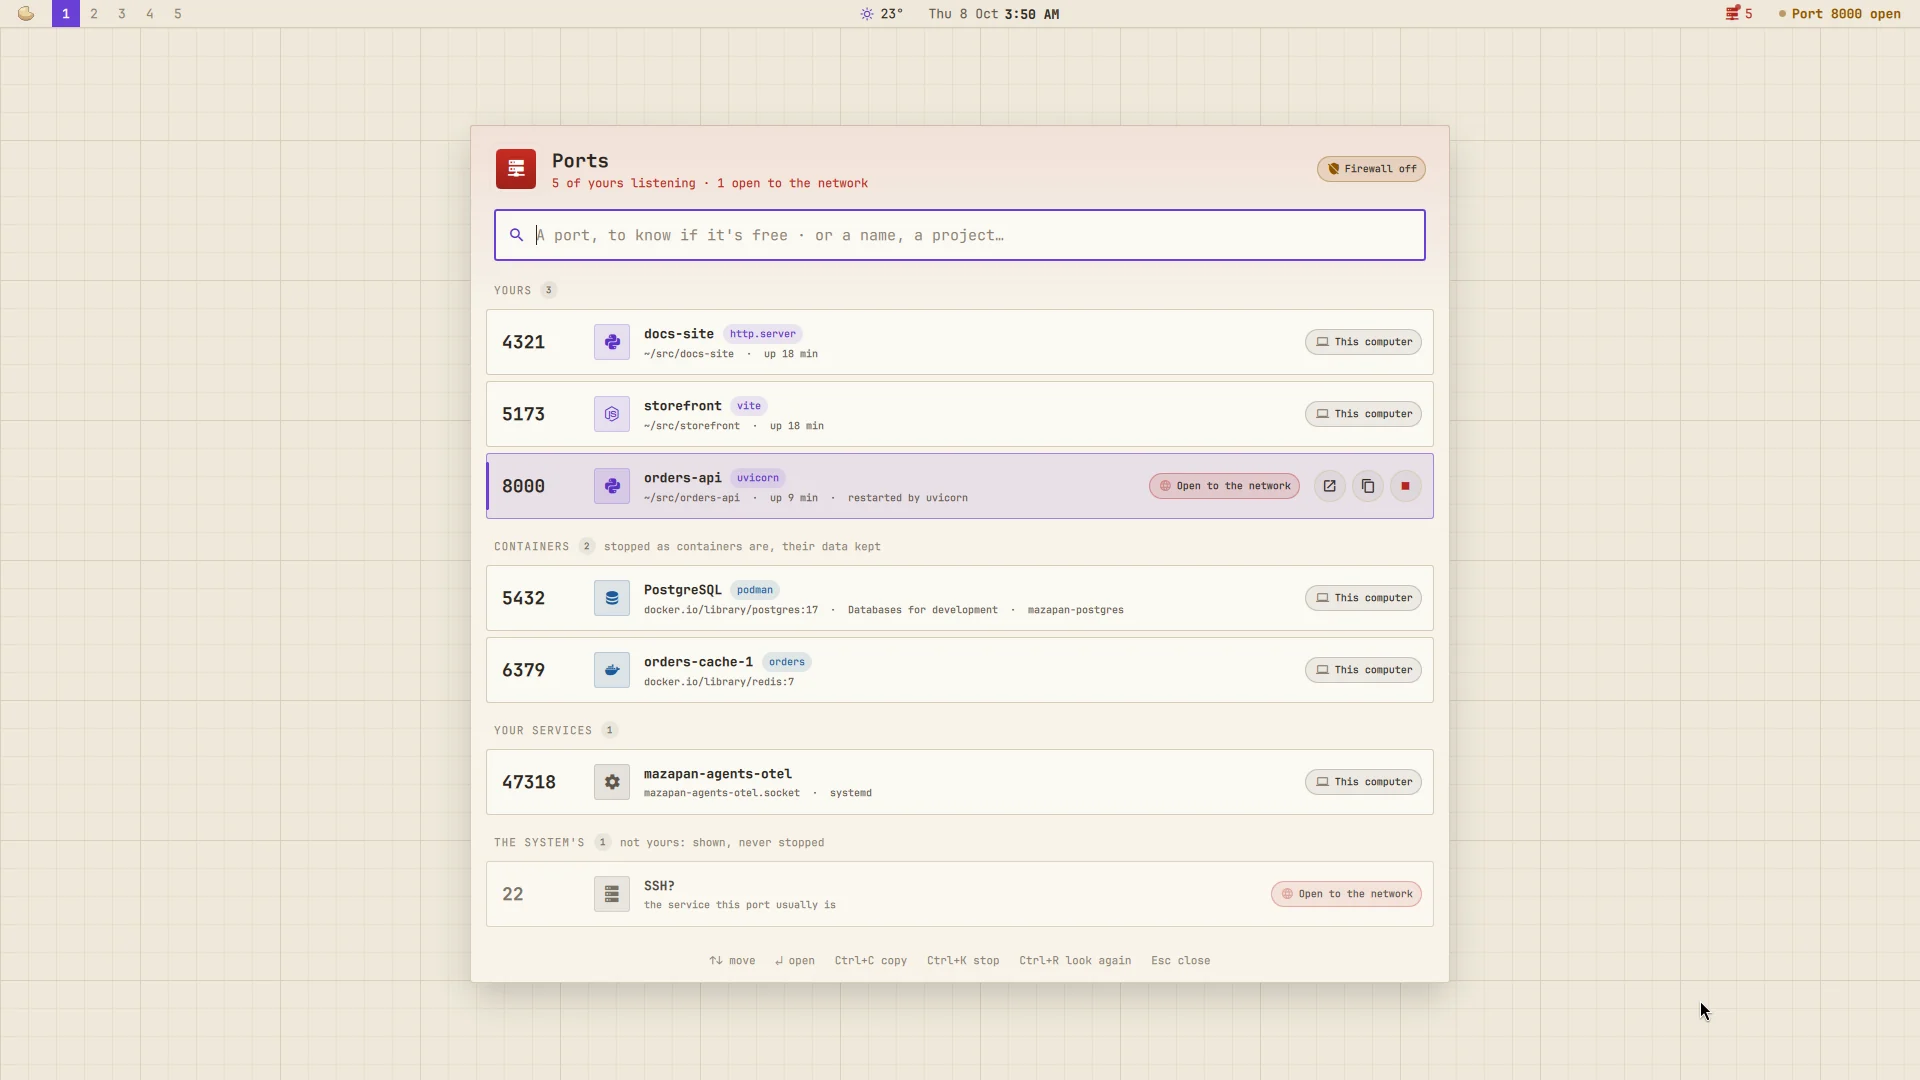Open the menu icon in top-left corner

pyautogui.click(x=26, y=14)
